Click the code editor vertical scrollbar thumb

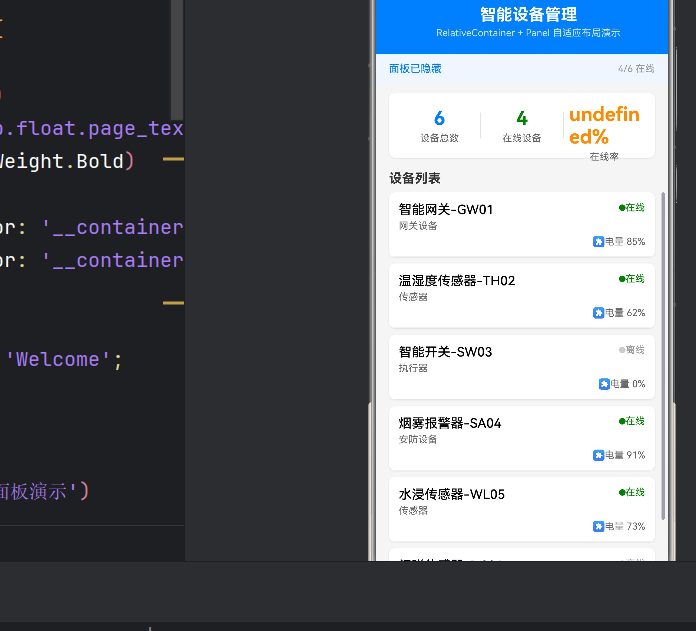(177, 59)
